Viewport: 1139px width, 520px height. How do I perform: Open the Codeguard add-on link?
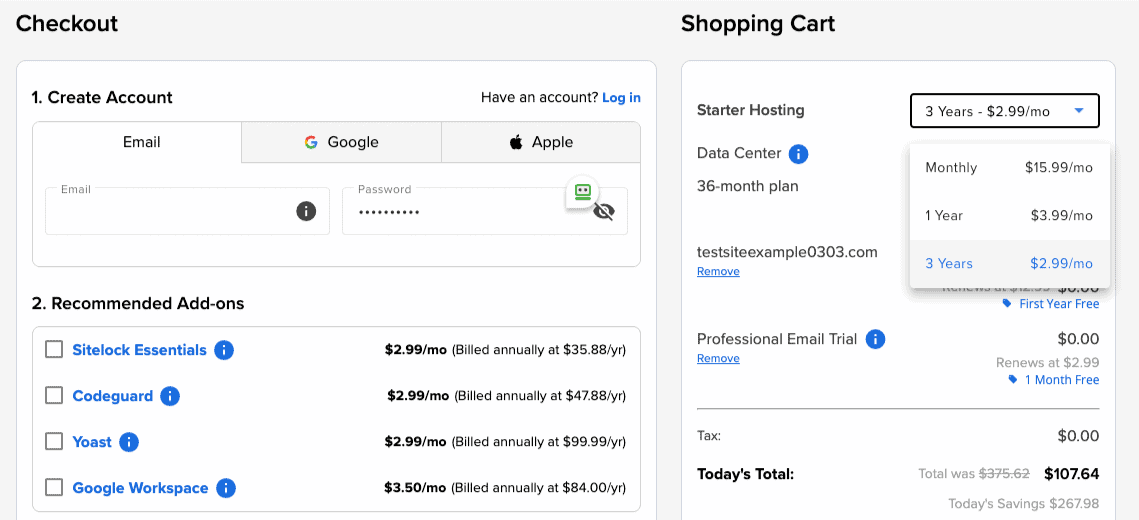(x=113, y=396)
